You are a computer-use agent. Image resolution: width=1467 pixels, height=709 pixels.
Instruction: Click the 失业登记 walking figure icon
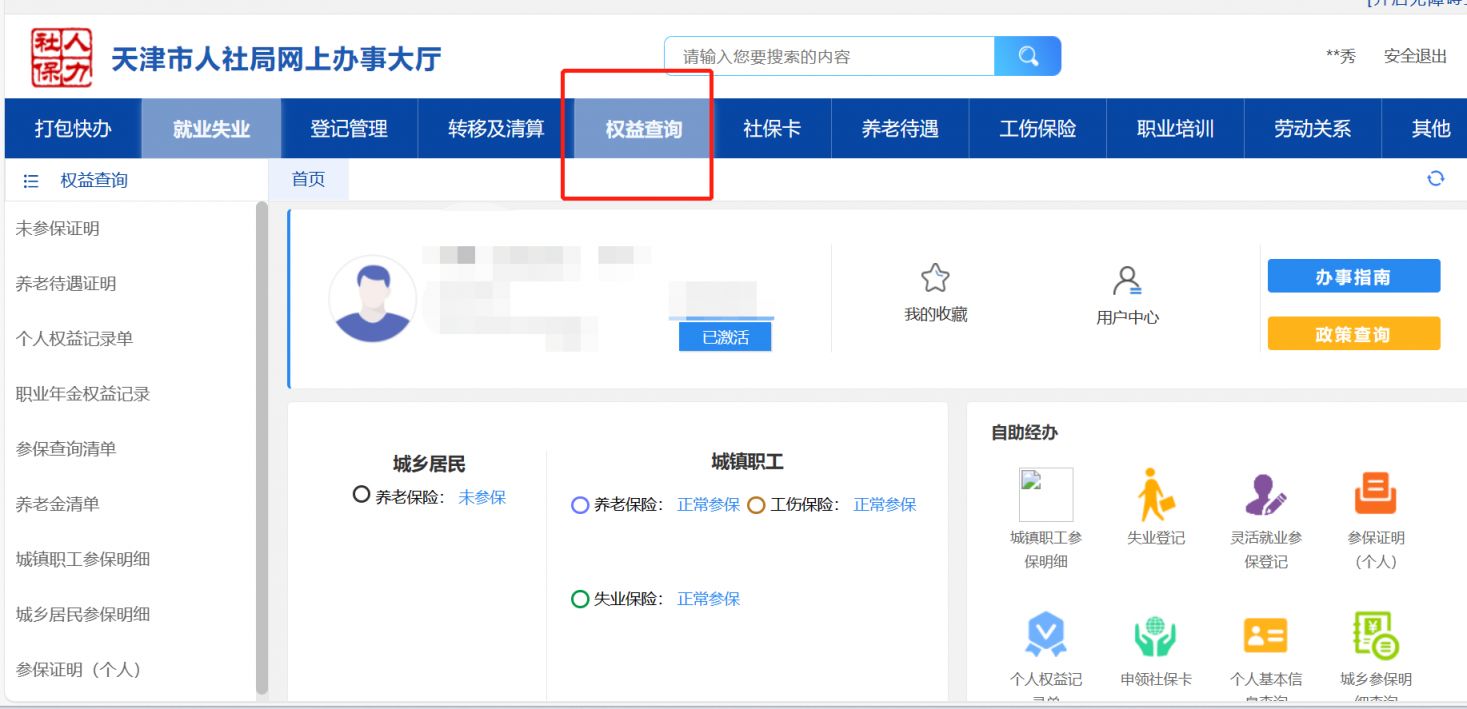pos(1155,495)
